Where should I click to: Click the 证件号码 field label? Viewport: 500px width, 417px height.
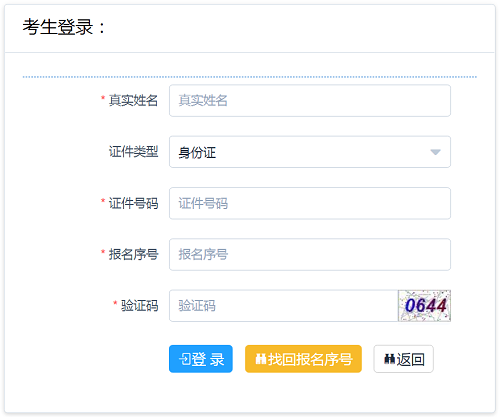pyautogui.click(x=133, y=203)
